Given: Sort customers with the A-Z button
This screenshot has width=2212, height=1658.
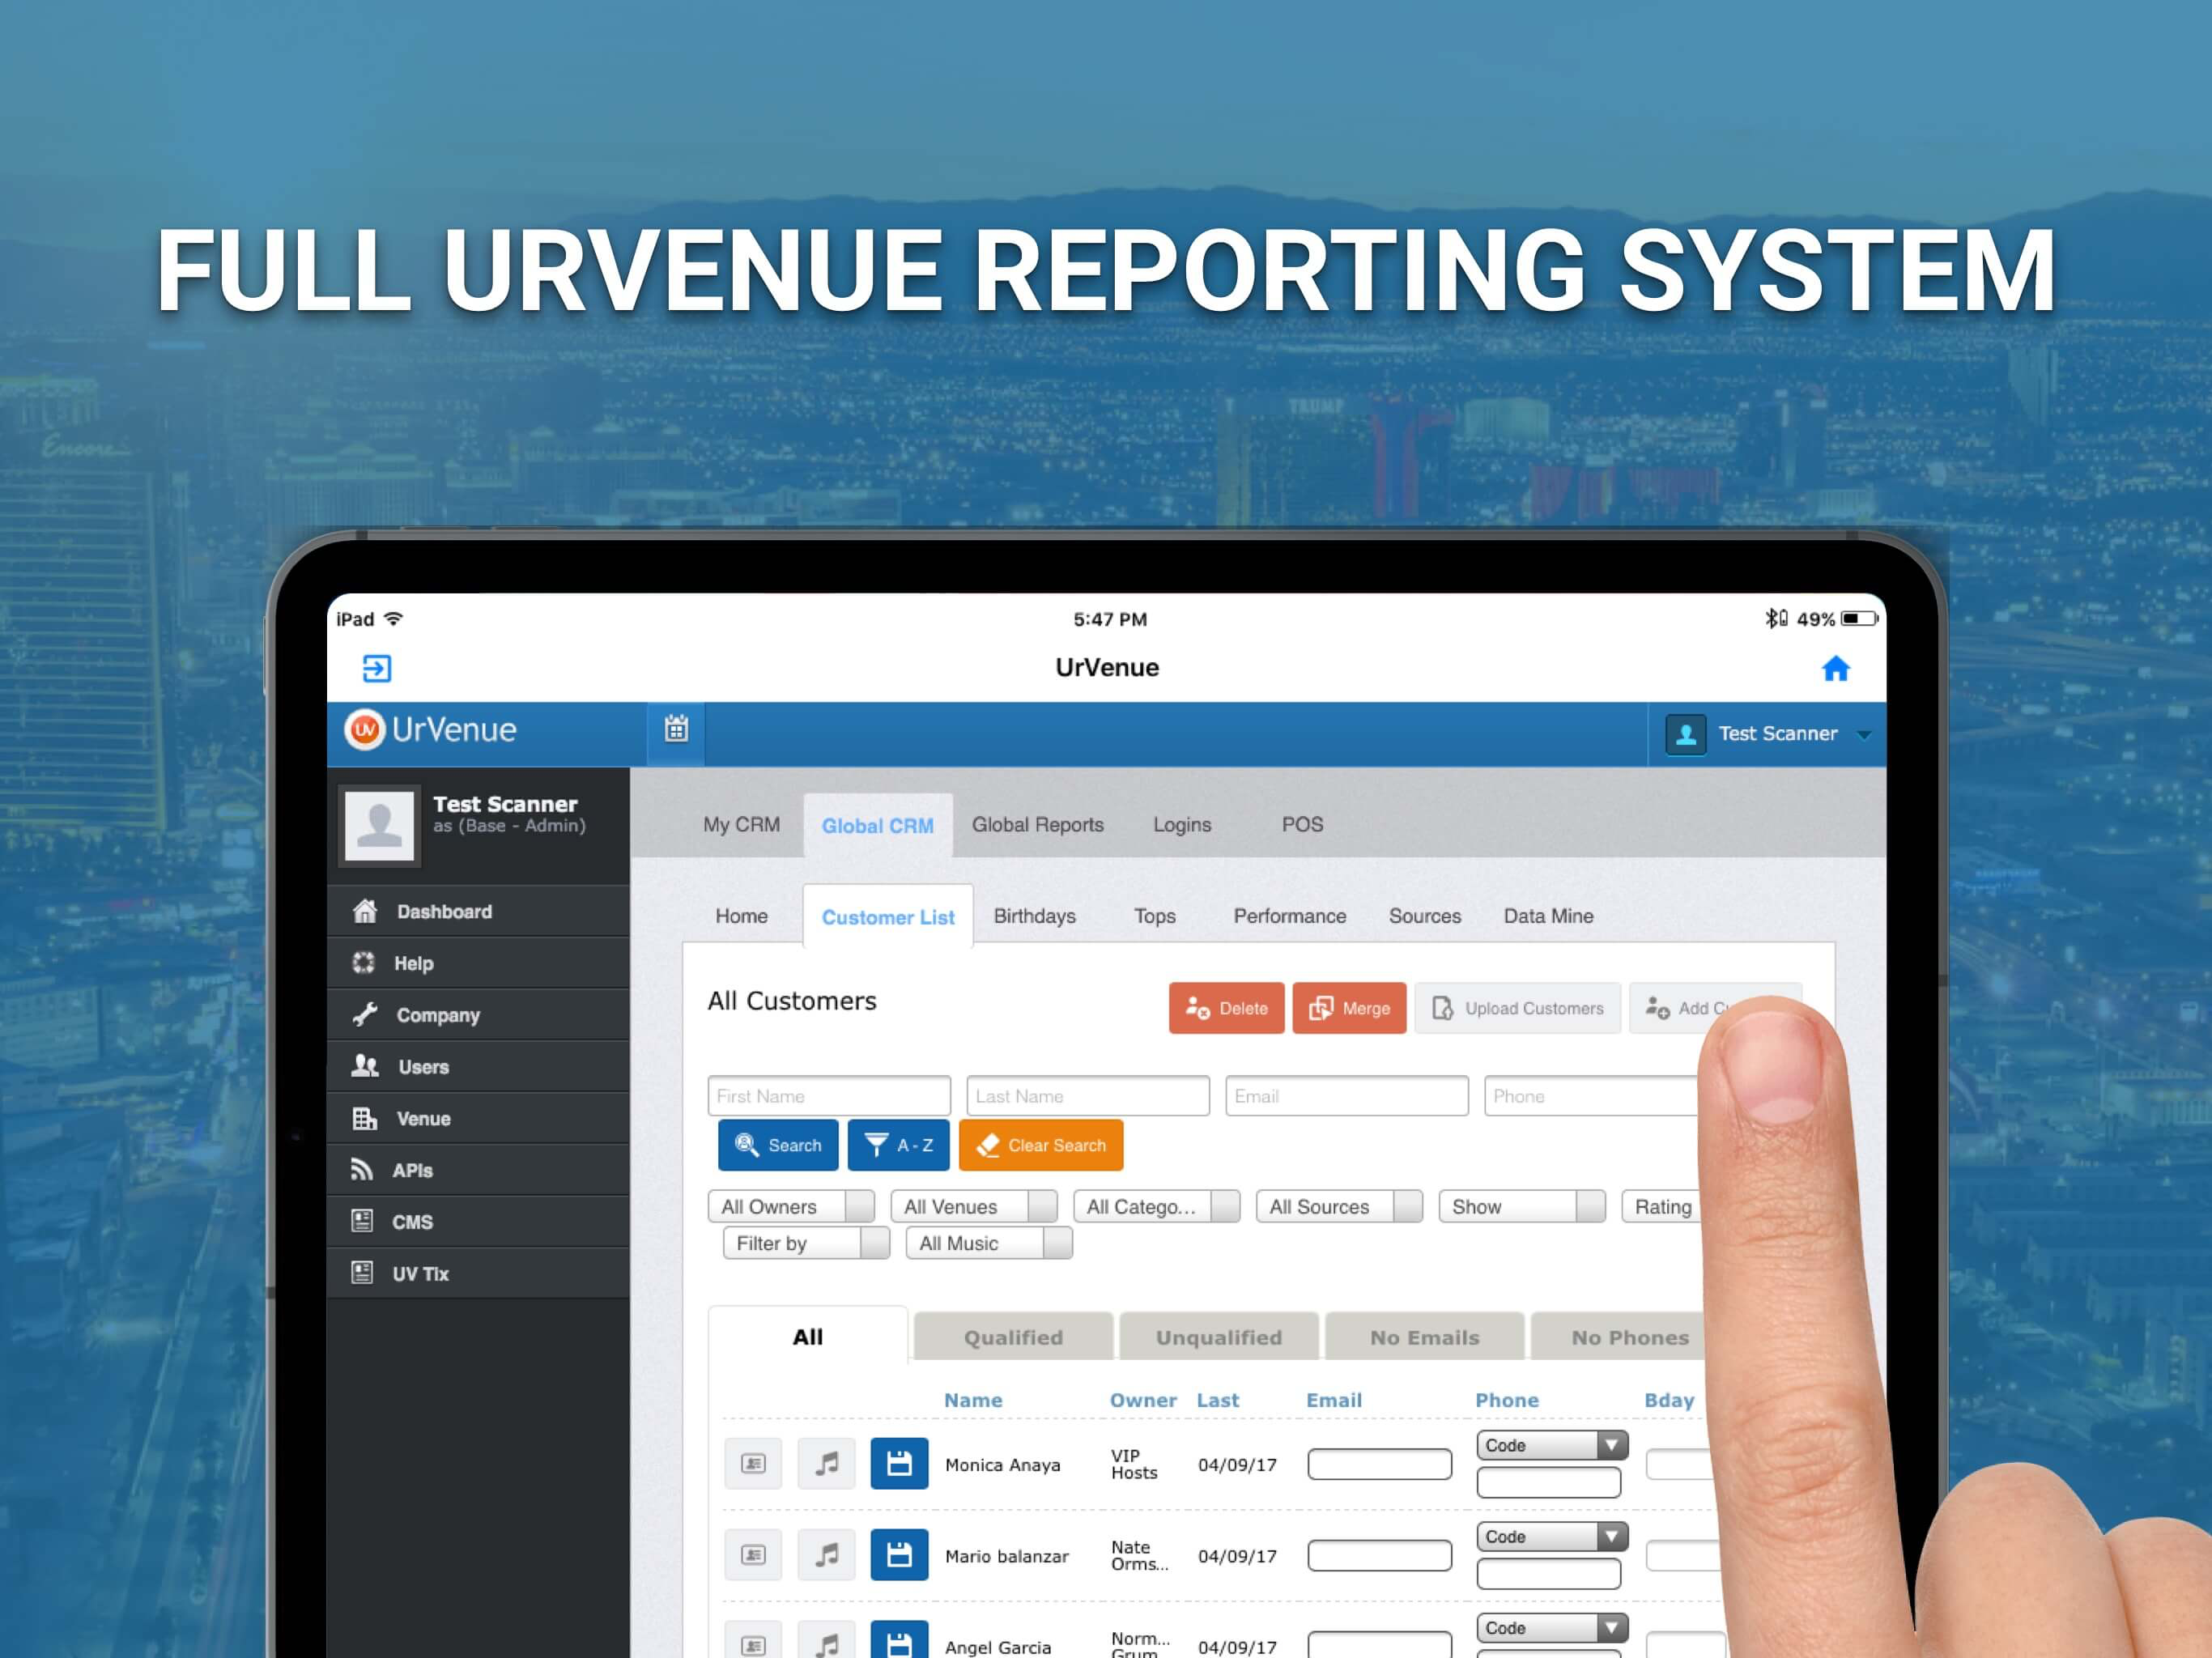Looking at the screenshot, I should point(898,1145).
